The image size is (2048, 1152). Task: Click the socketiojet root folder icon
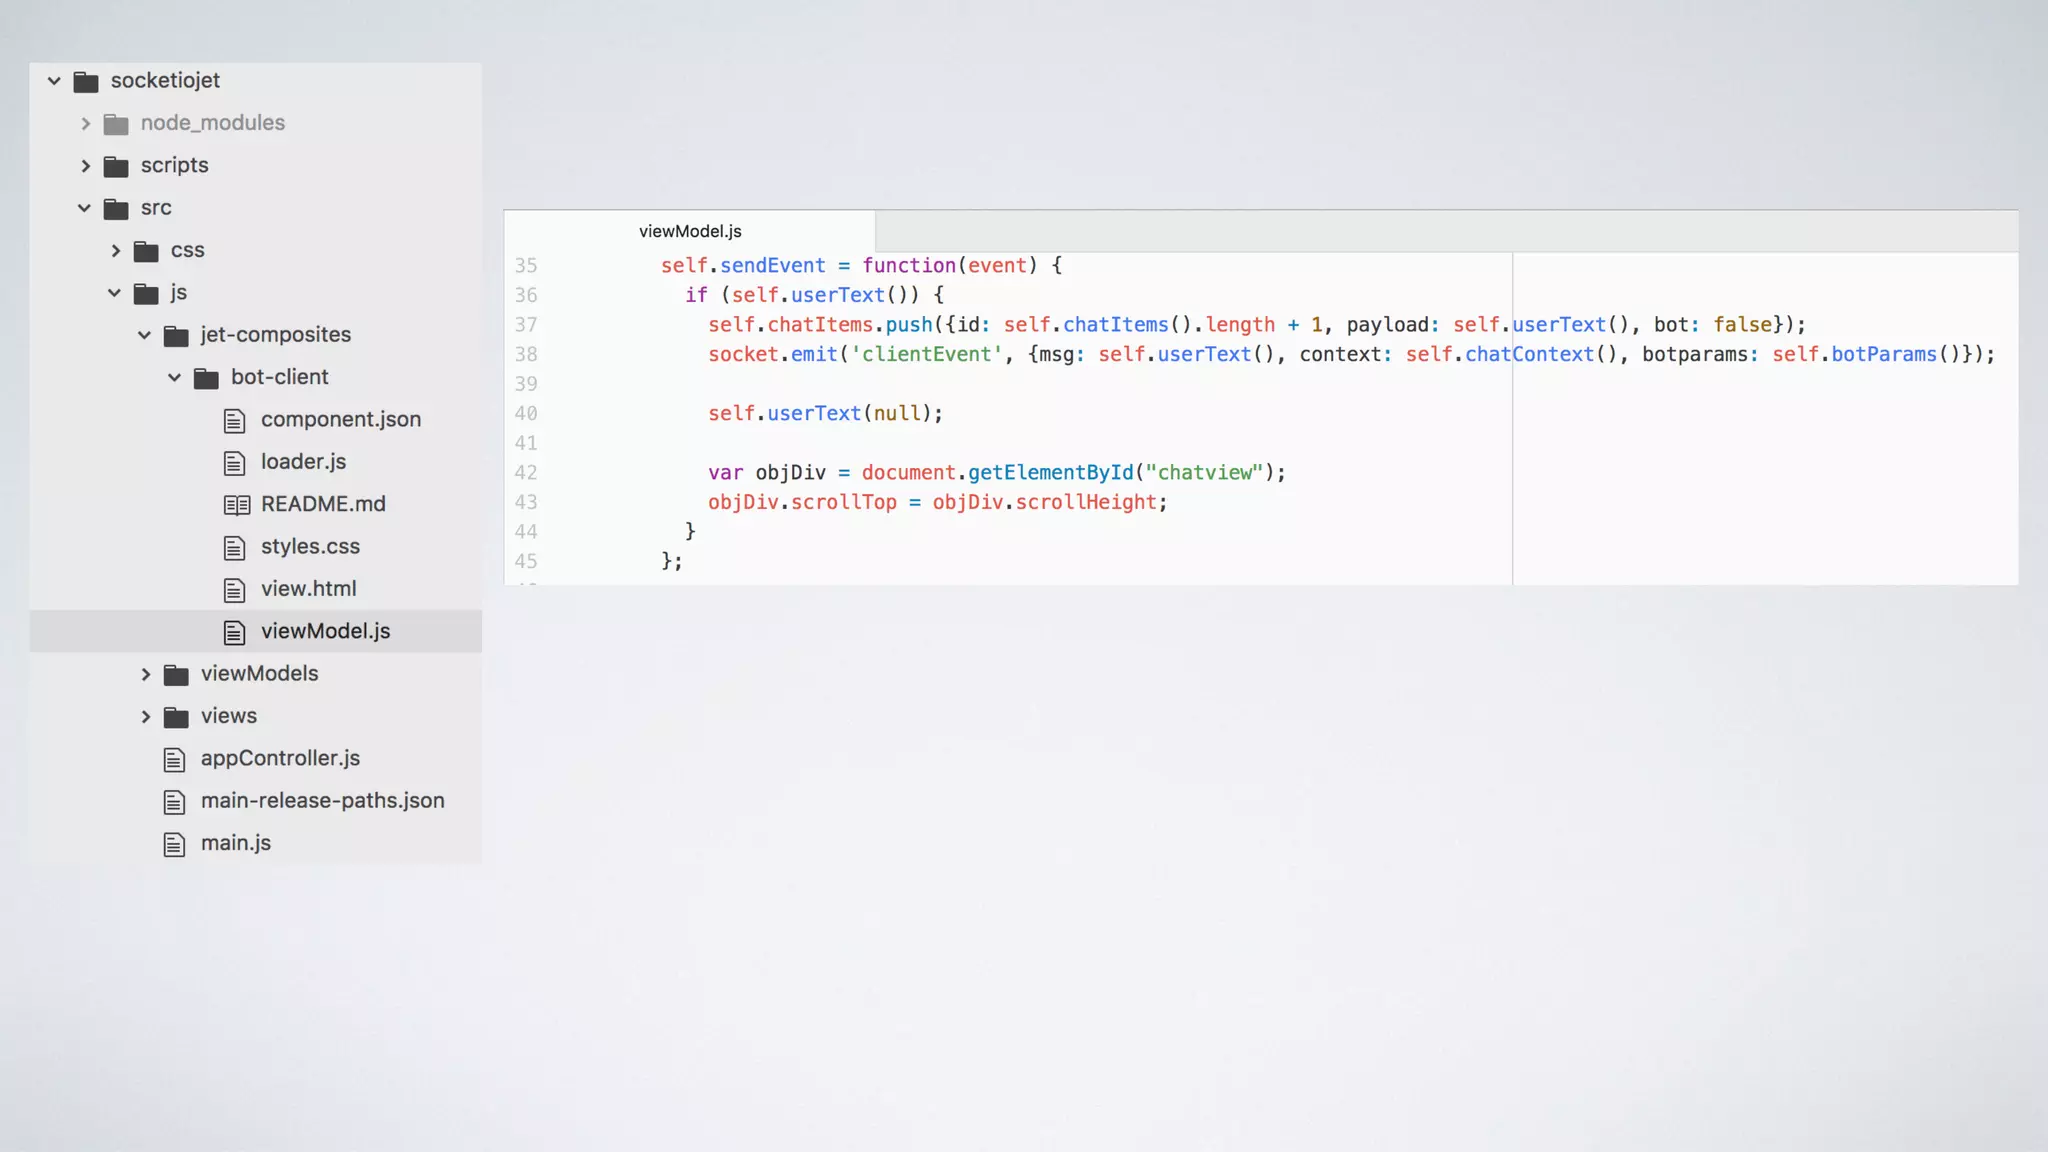click(x=86, y=81)
